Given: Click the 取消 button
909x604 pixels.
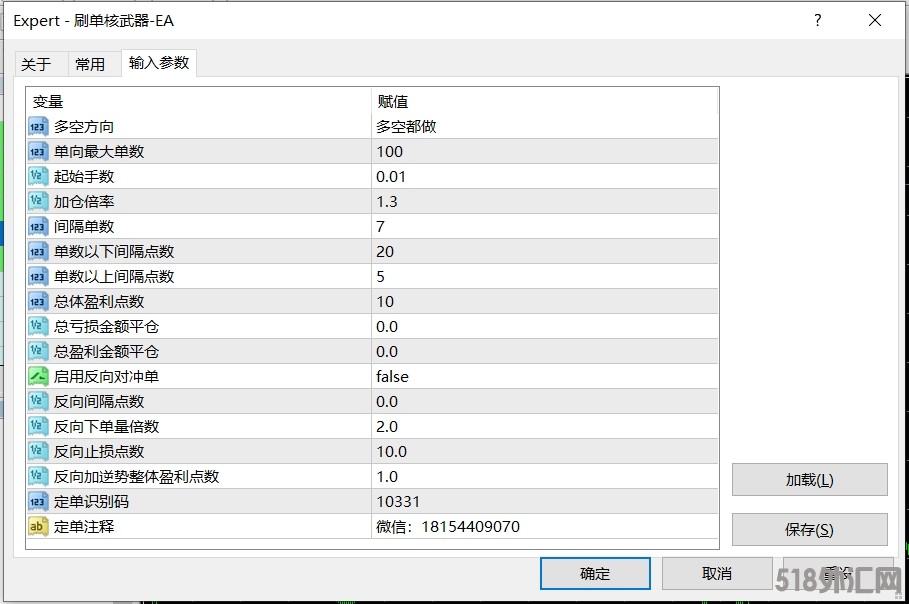Looking at the screenshot, I should point(716,573).
